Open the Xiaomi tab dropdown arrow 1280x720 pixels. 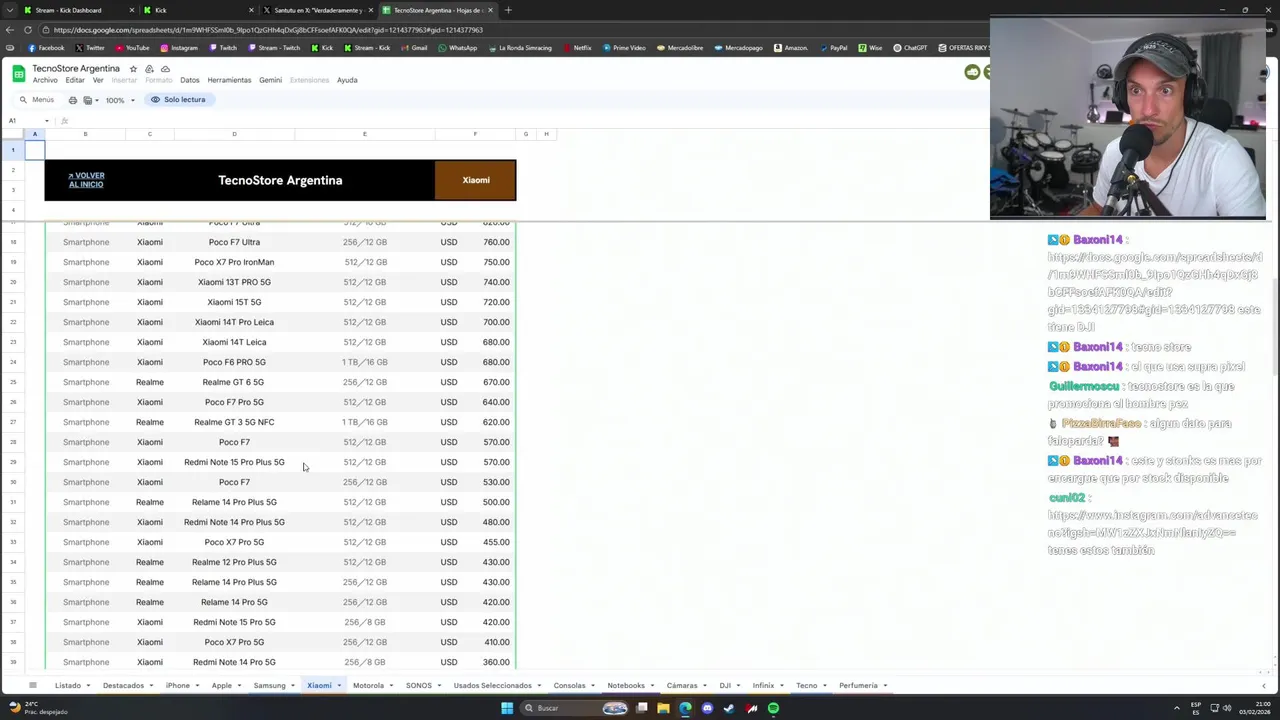coord(339,686)
